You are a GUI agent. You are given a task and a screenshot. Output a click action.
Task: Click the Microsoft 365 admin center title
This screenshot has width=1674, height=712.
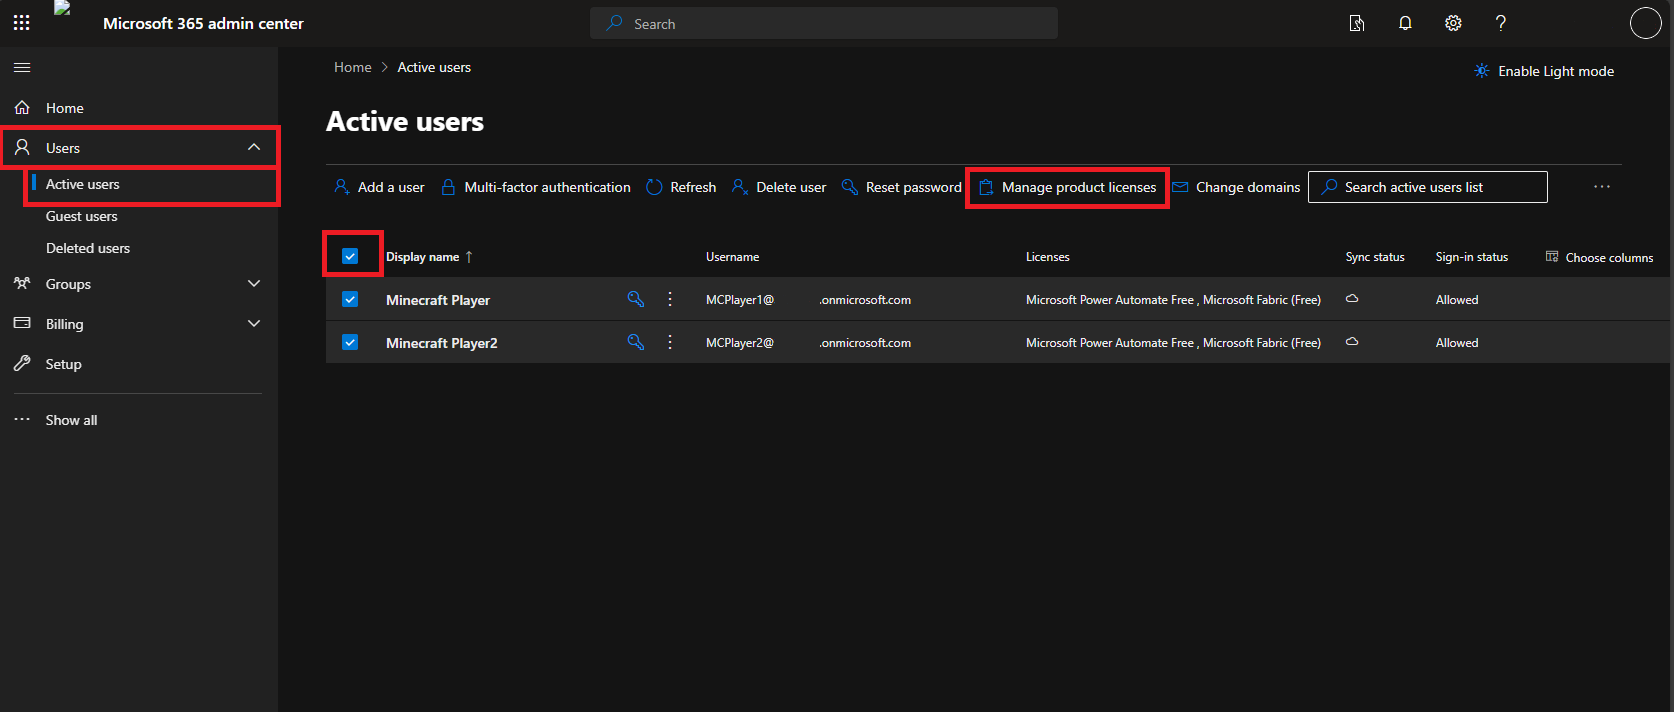pyautogui.click(x=203, y=23)
